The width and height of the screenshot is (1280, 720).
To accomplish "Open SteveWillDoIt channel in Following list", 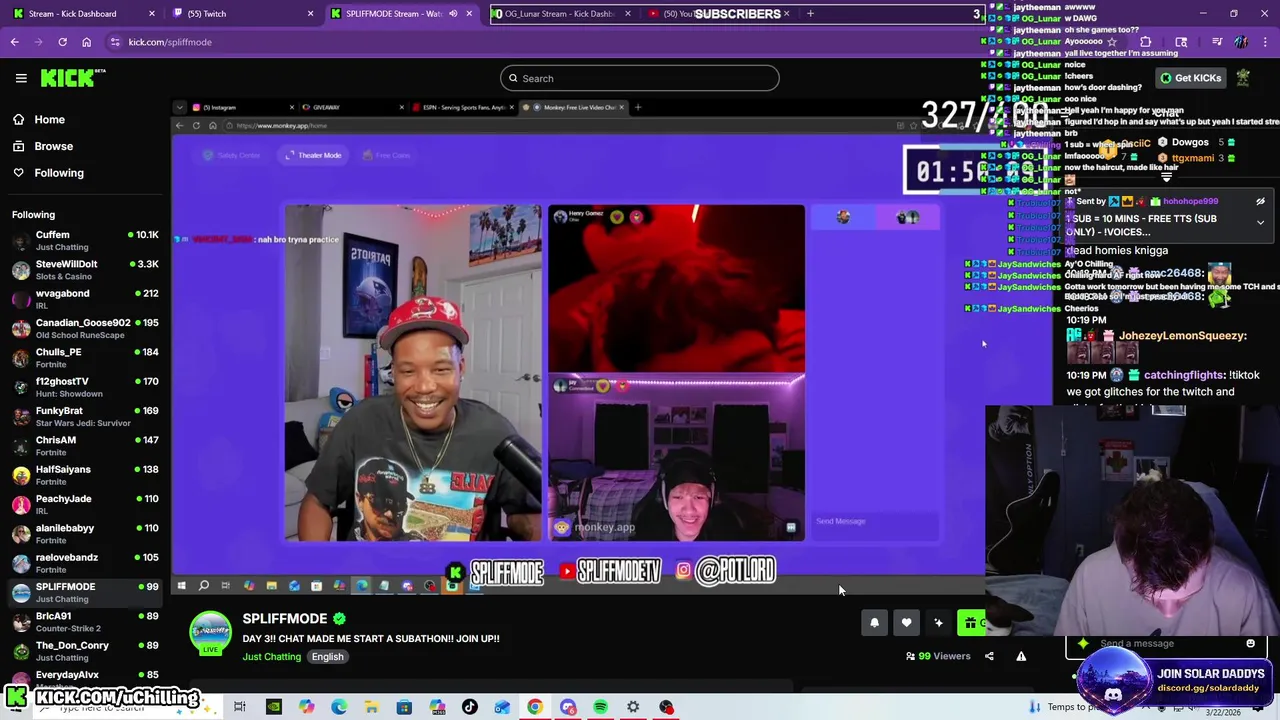I will tap(84, 270).
